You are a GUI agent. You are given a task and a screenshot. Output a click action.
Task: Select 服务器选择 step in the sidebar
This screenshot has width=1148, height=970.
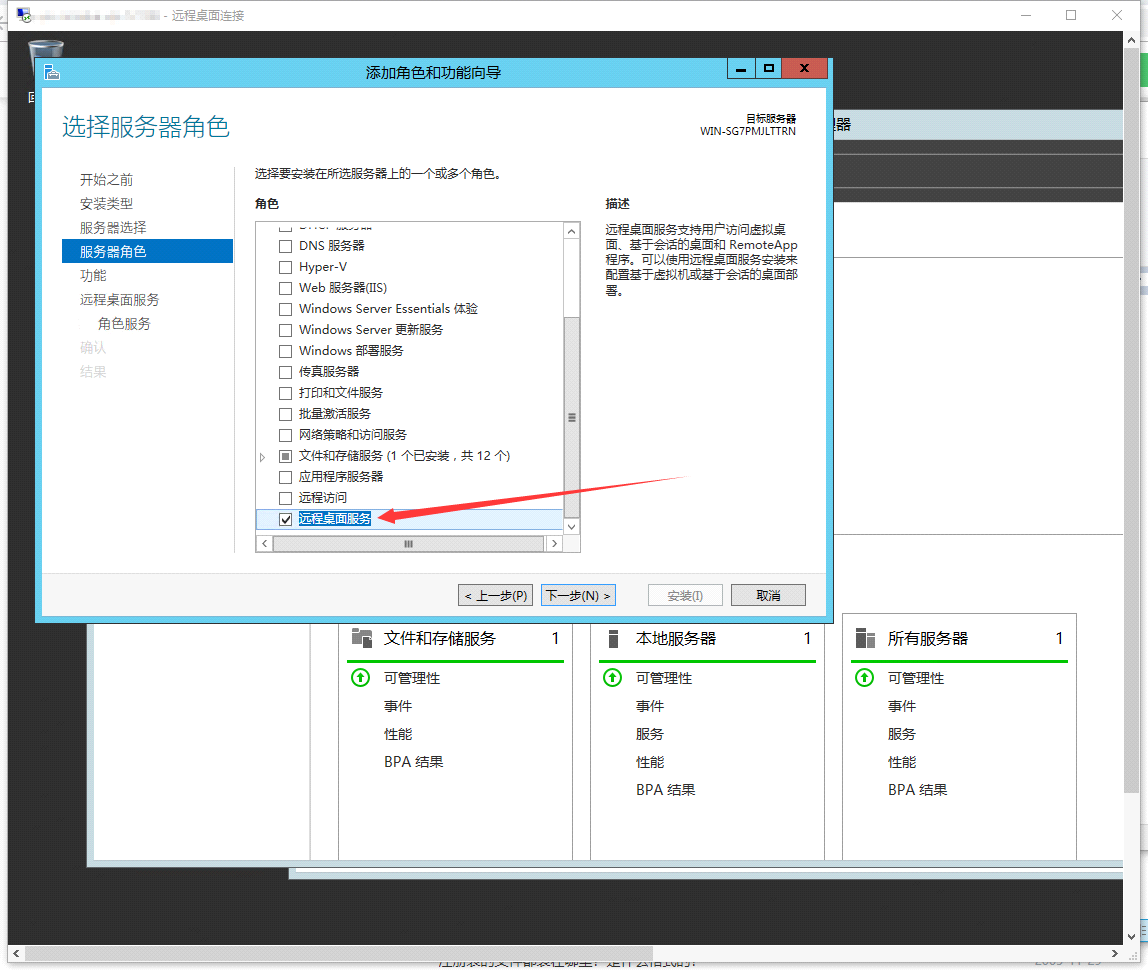click(x=113, y=227)
